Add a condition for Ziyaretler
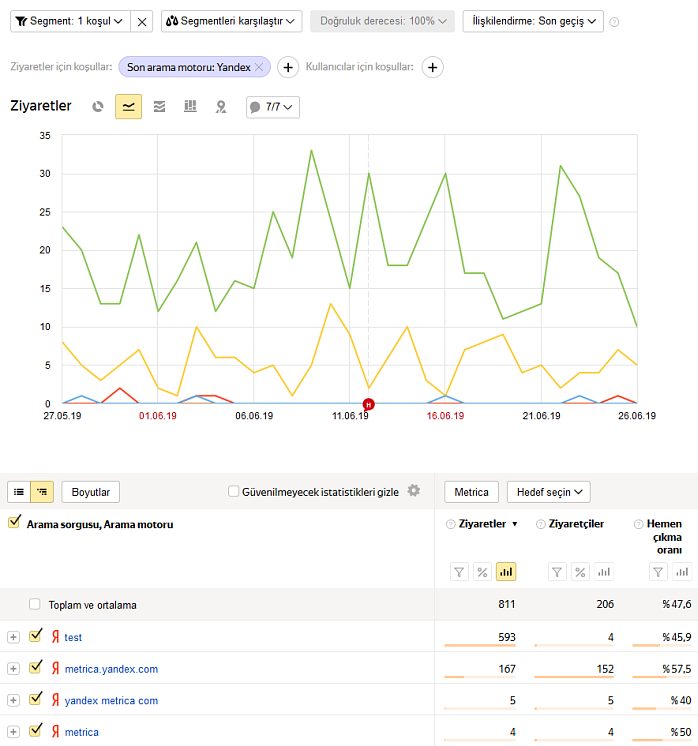The image size is (698, 746). 288,67
